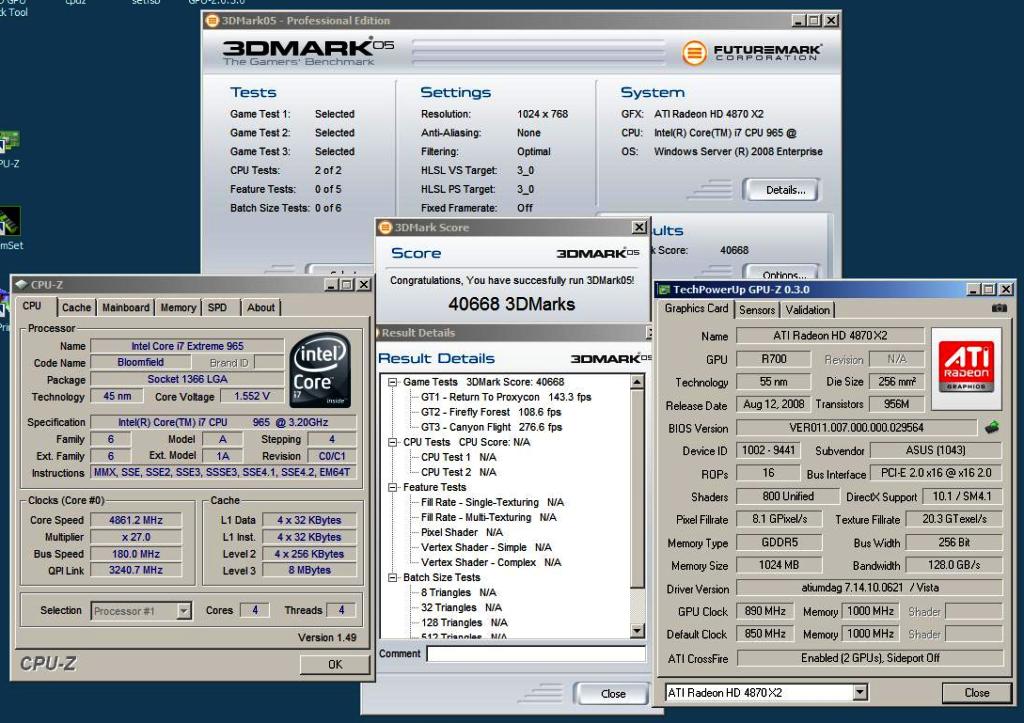Click the Close button in GPU-Z
The height and width of the screenshot is (723, 1024).
977,692
